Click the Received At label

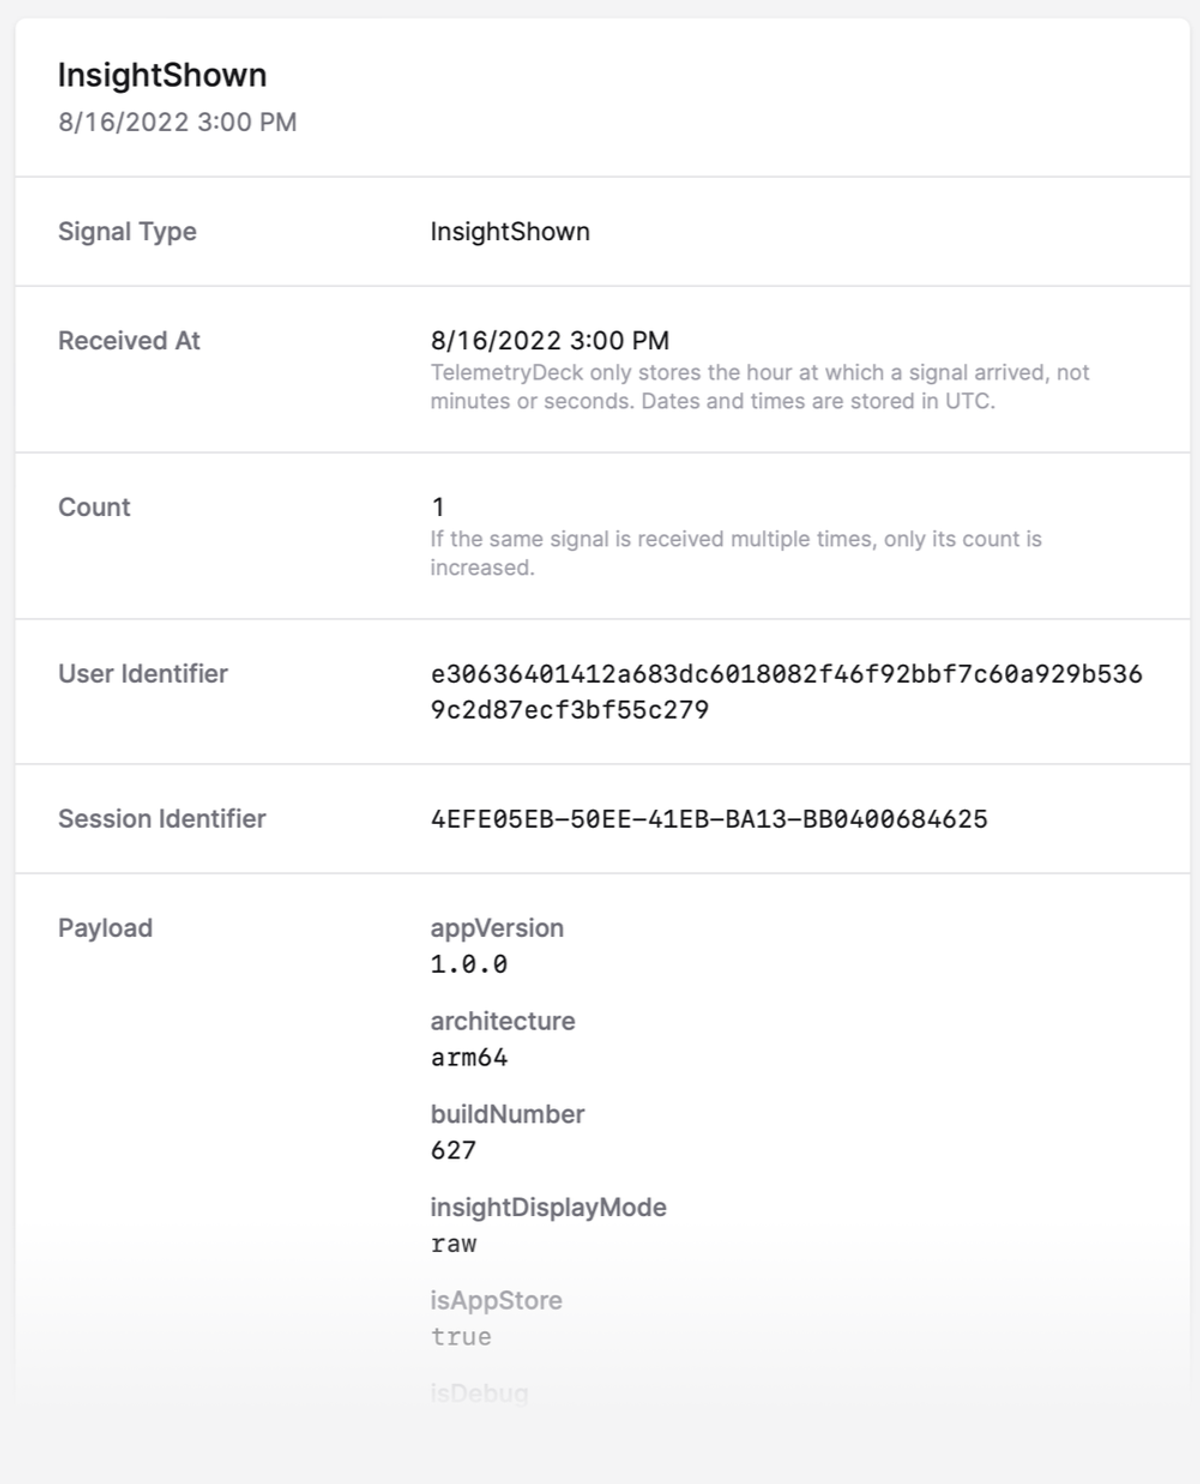click(x=129, y=341)
